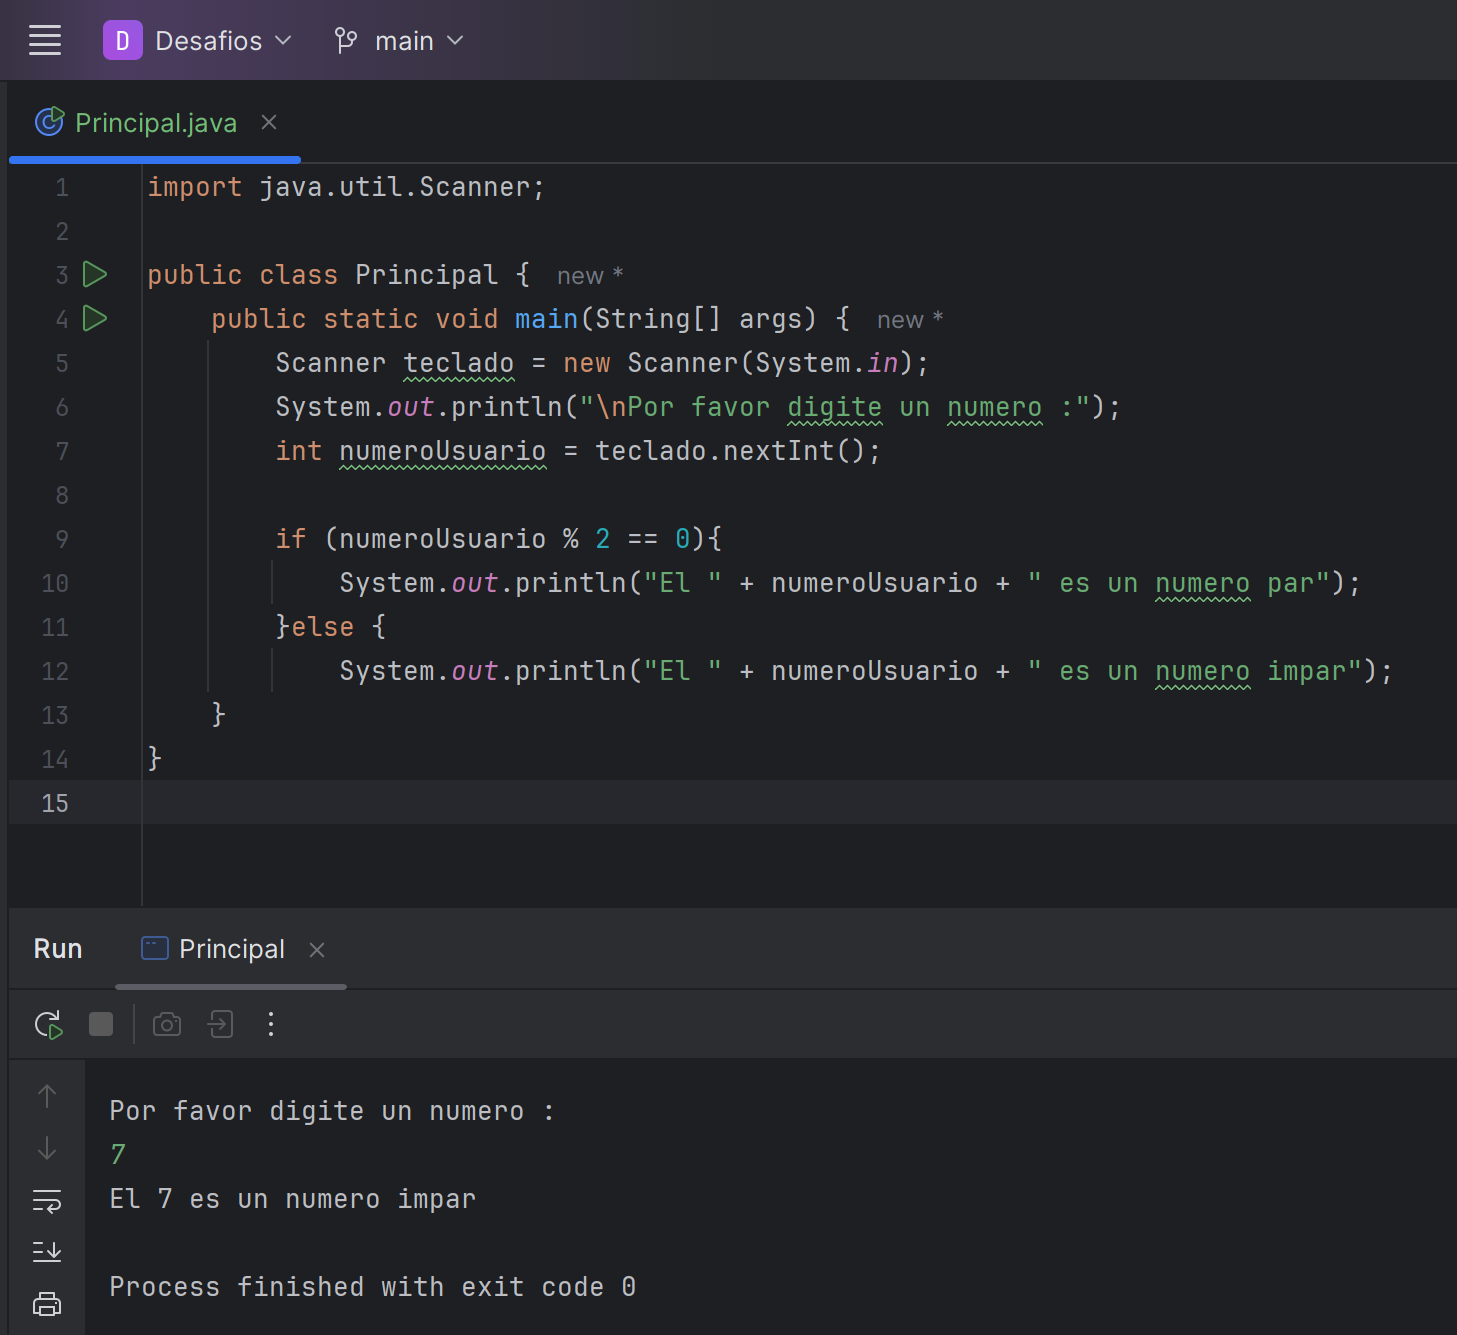Open the main hamburger menu
1457x1335 pixels.
45,41
